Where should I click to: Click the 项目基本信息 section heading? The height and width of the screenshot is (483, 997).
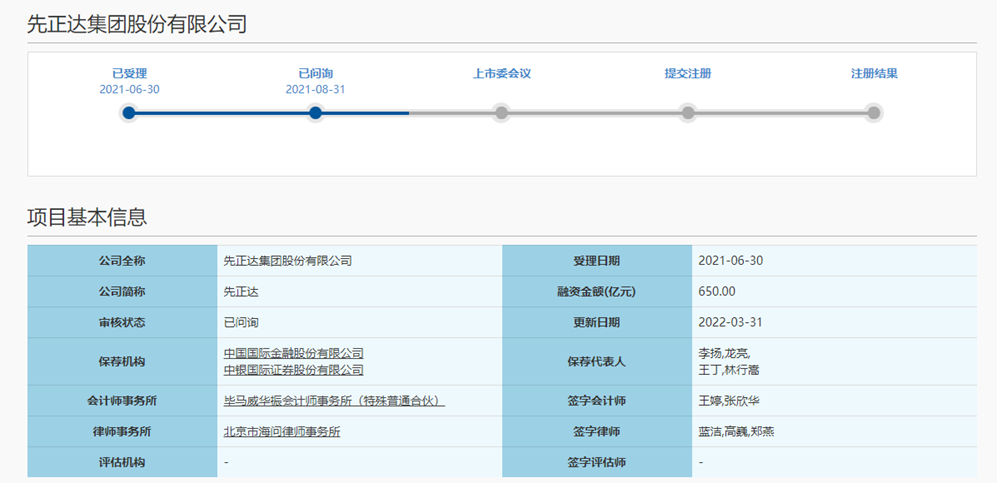87,217
